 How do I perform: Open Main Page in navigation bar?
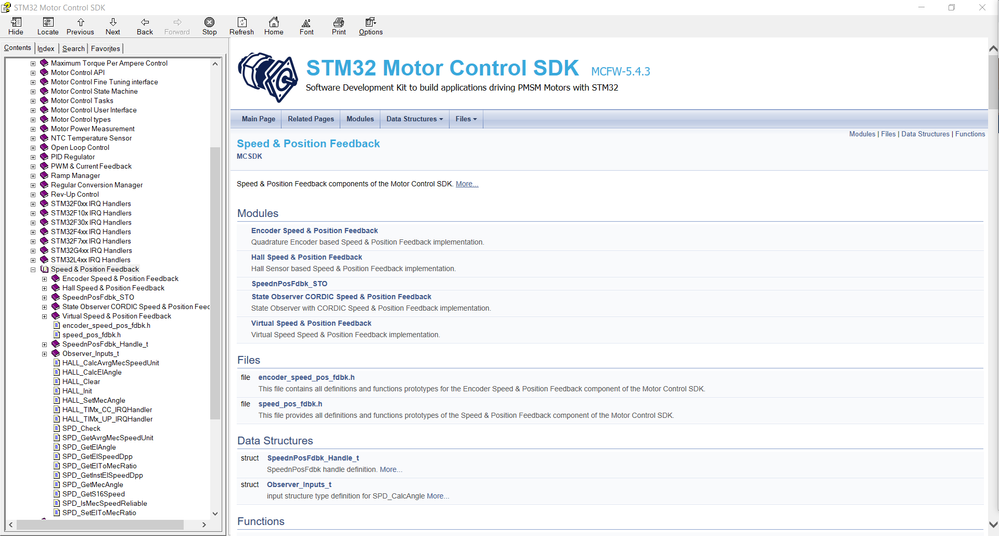[x=258, y=119]
